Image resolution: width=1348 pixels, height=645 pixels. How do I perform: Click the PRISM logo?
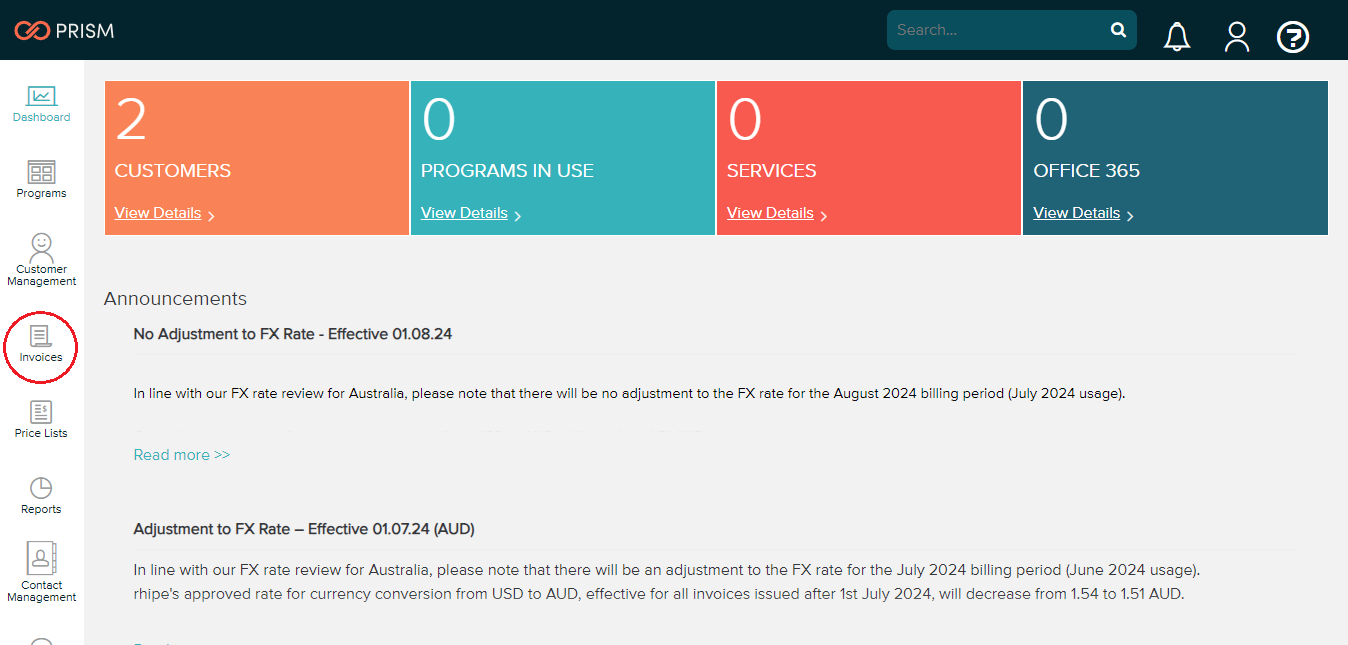(64, 30)
